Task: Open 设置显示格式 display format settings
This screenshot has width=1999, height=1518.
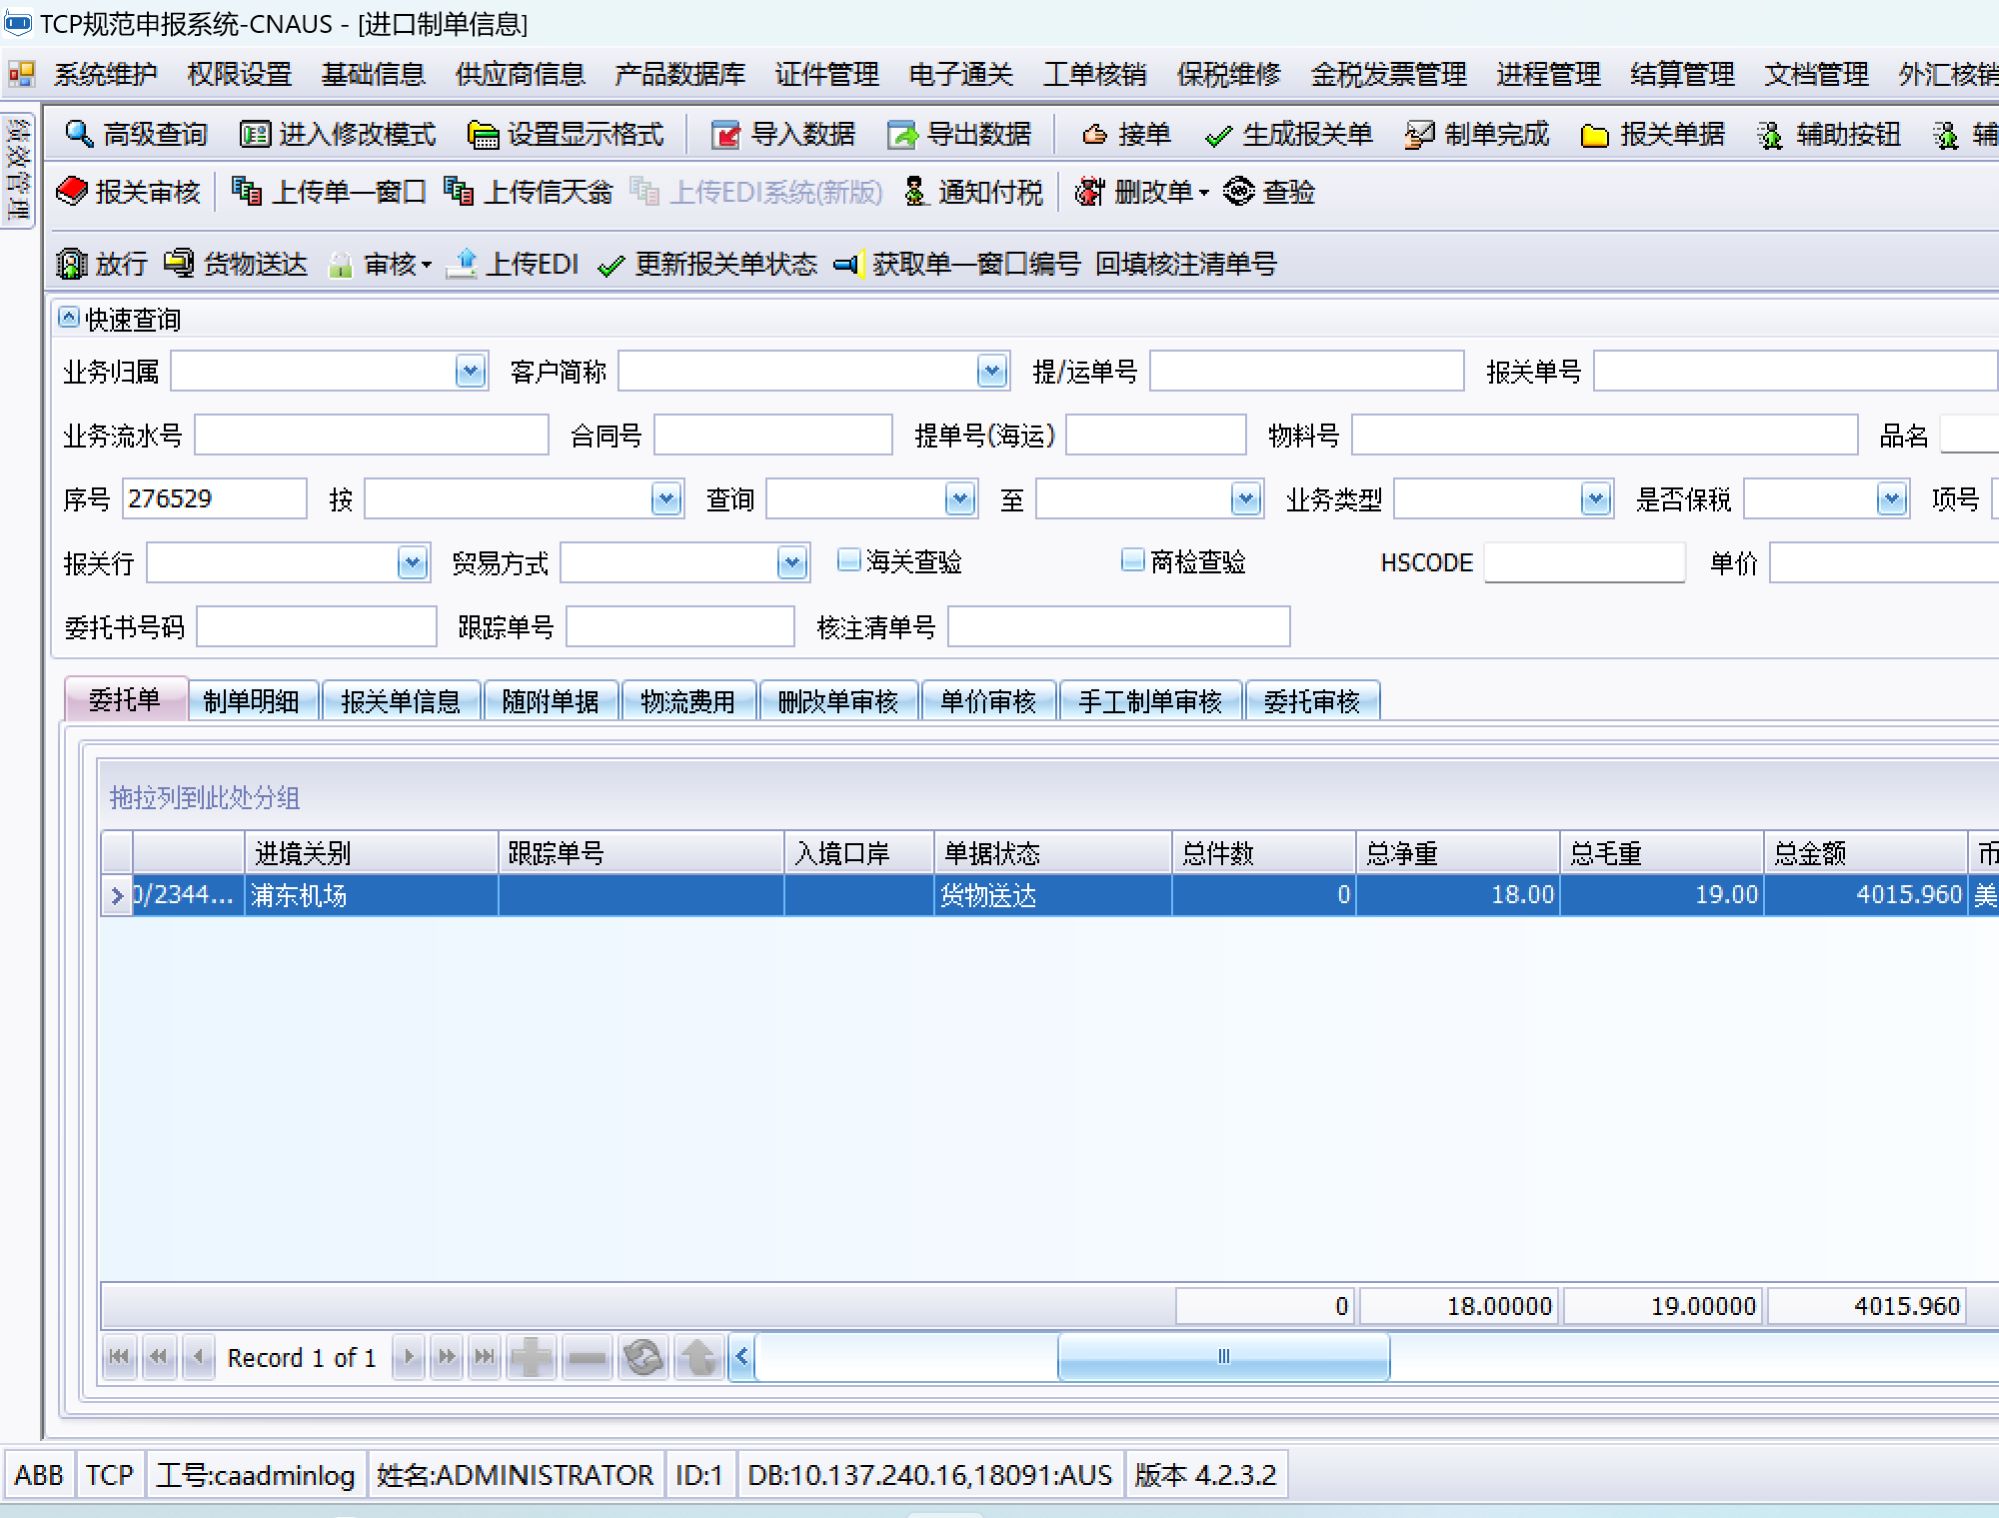Action: (565, 134)
